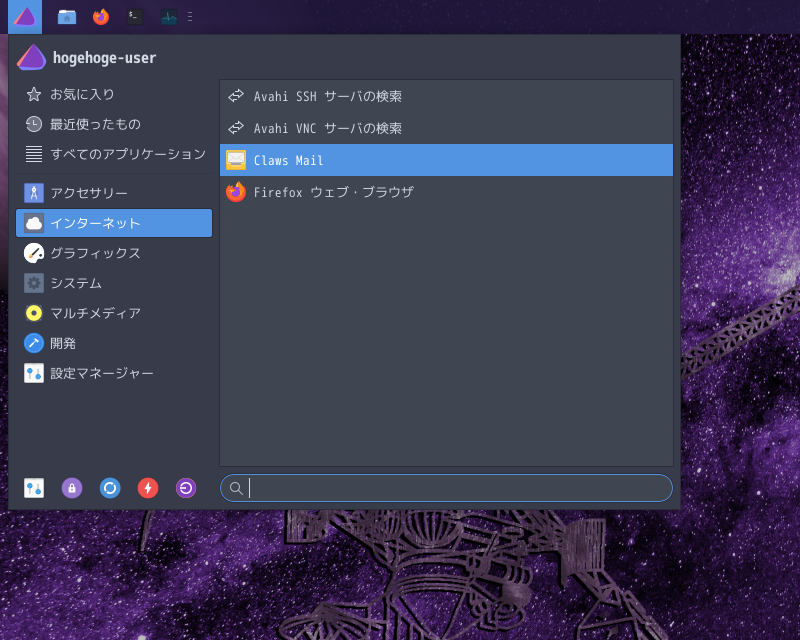
Task: Focus the application search field
Action: pyautogui.click(x=446, y=488)
